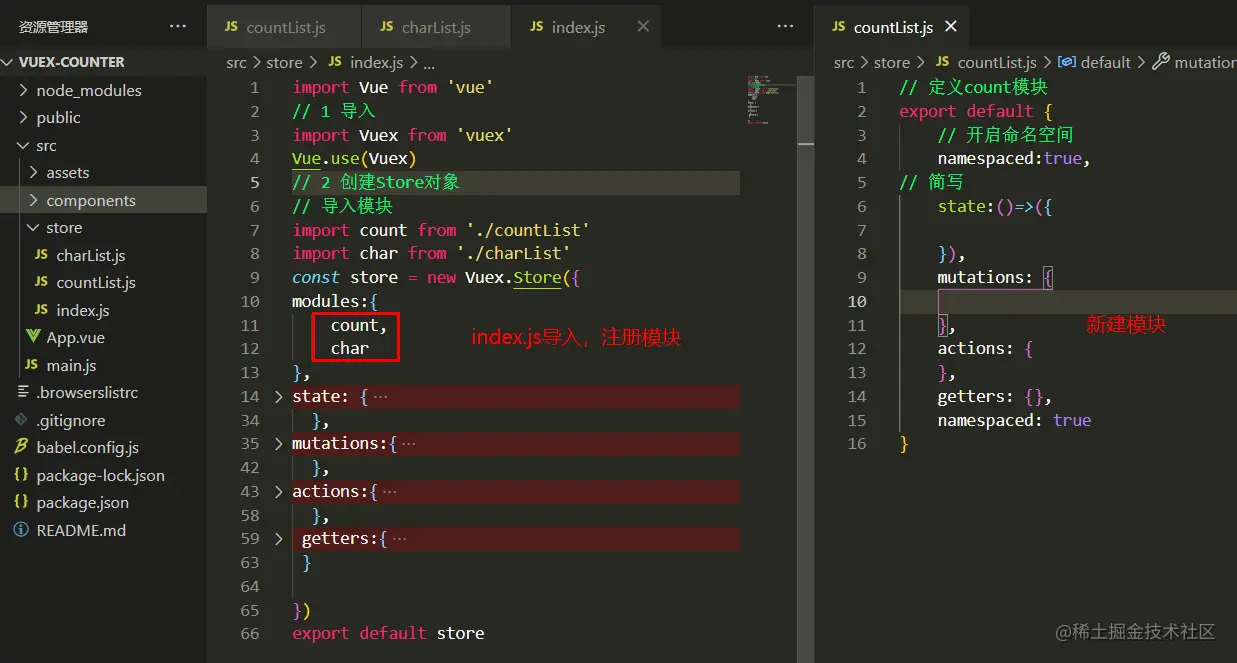The height and width of the screenshot is (663, 1237).
Task: Click Vue icon beside App.vue
Action: (x=31, y=338)
